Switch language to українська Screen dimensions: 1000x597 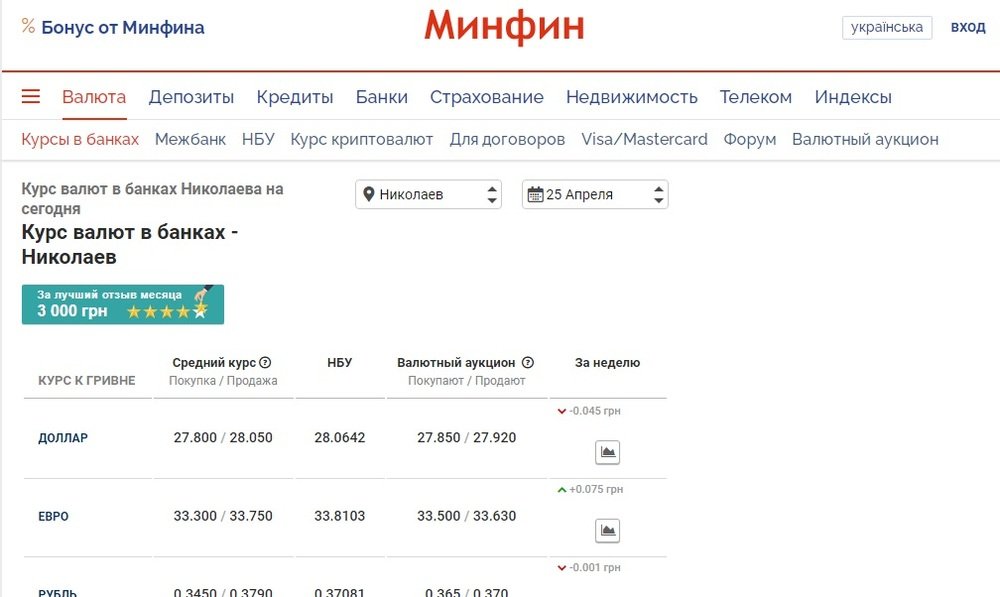(x=886, y=27)
